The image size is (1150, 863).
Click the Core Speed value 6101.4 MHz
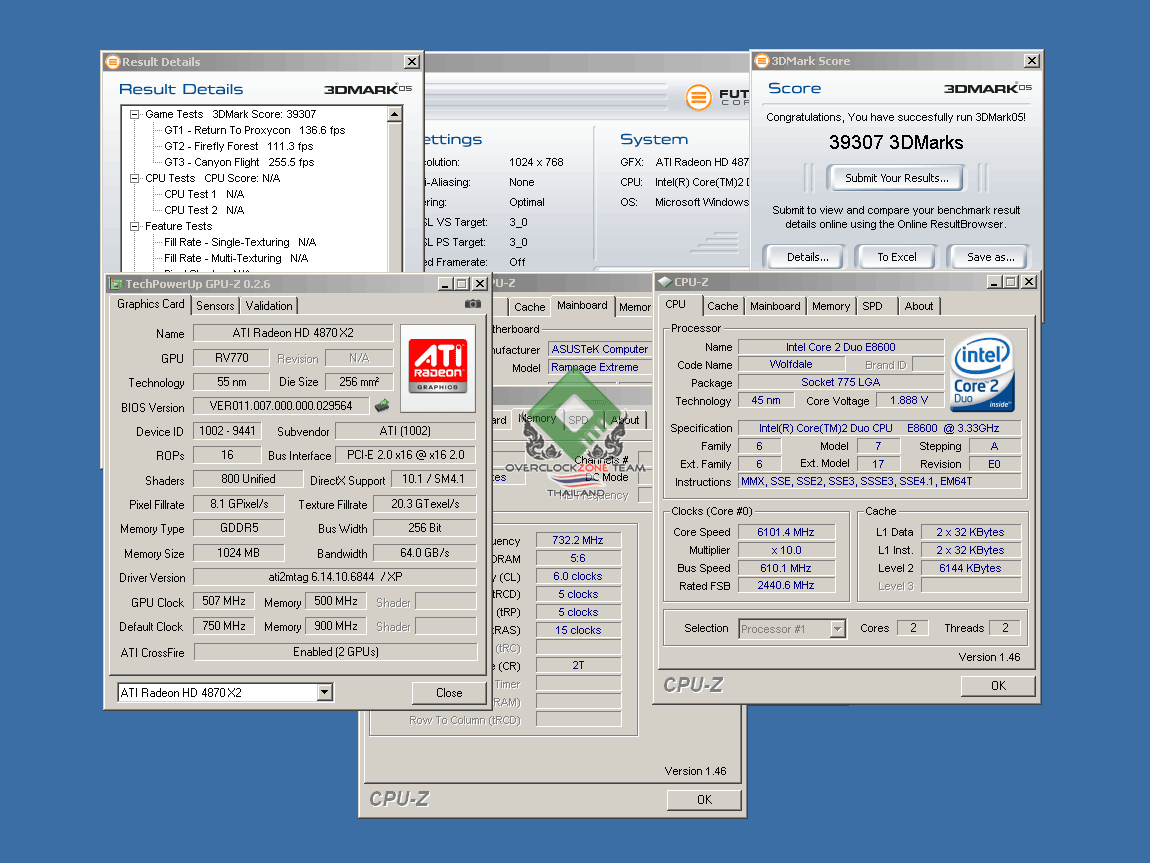coord(785,532)
